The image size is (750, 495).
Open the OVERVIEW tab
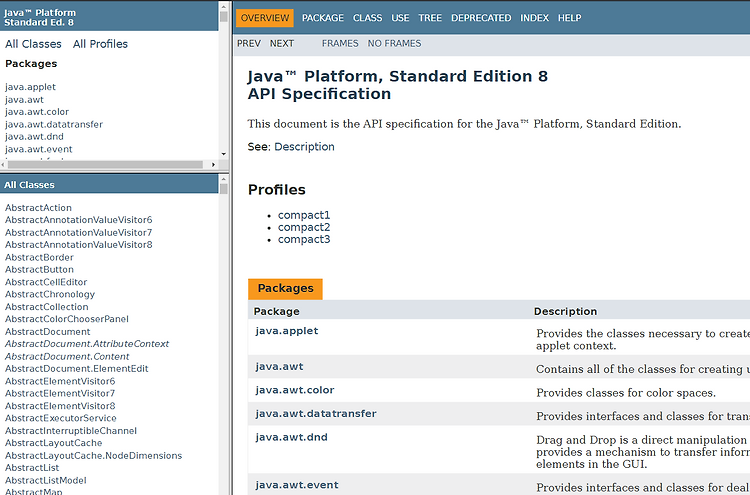(265, 18)
